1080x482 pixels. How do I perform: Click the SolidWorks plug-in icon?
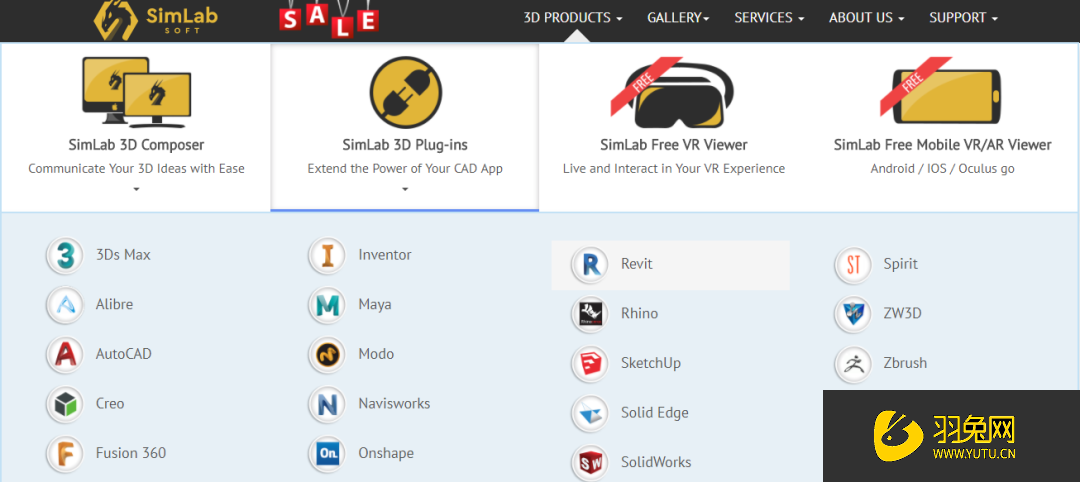pos(590,462)
